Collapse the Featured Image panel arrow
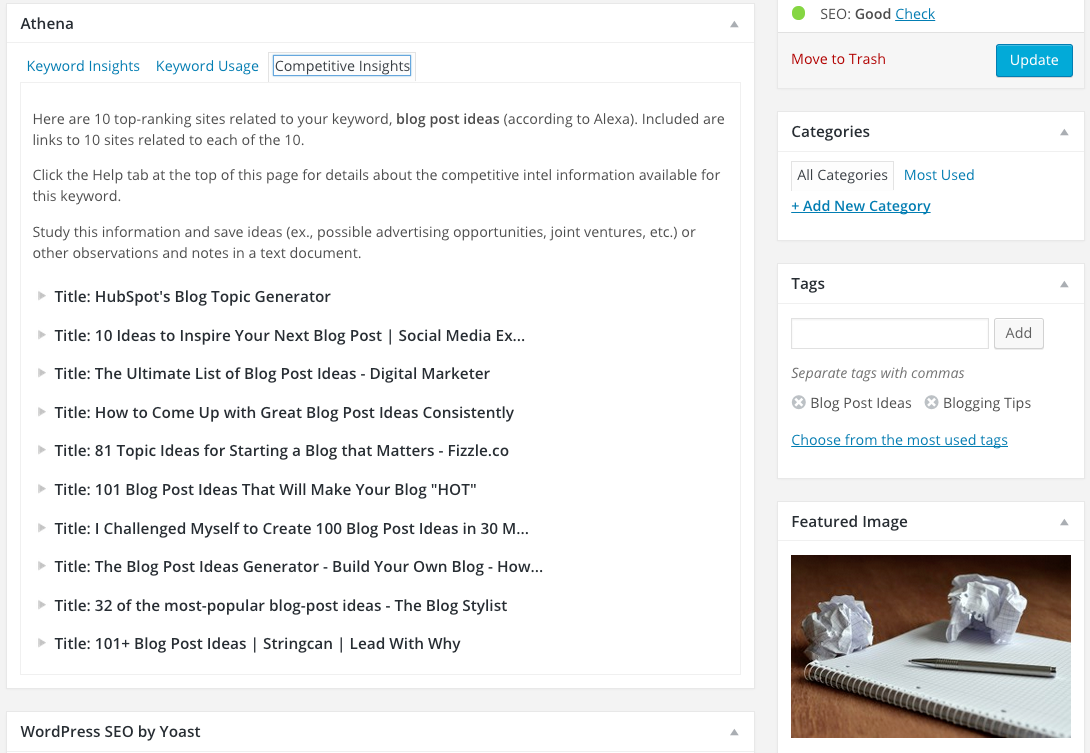 coord(1064,522)
